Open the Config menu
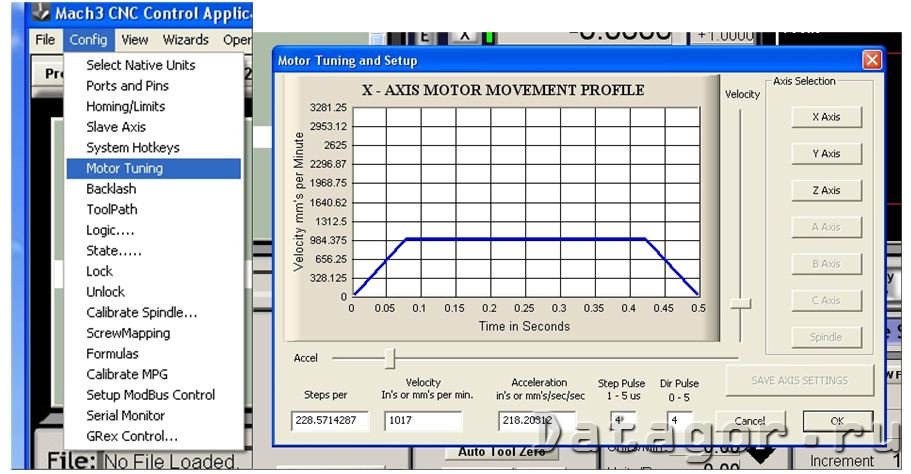Screen dimensions: 911x474 pos(88,40)
